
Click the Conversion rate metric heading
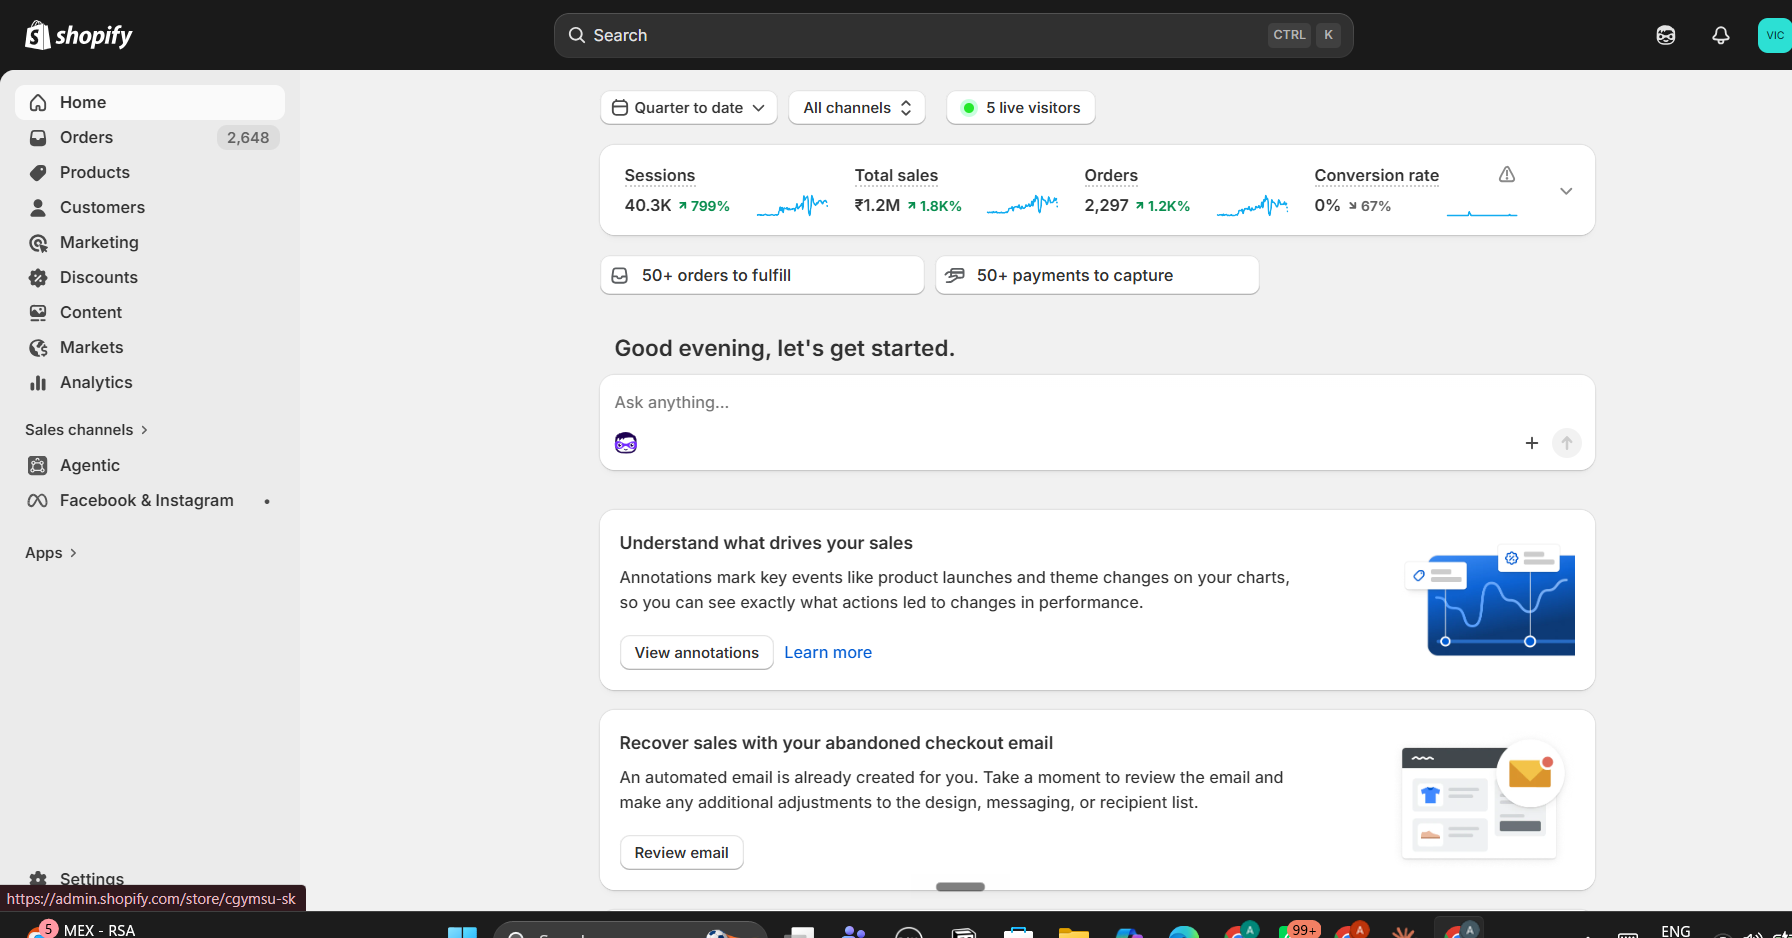(1377, 175)
